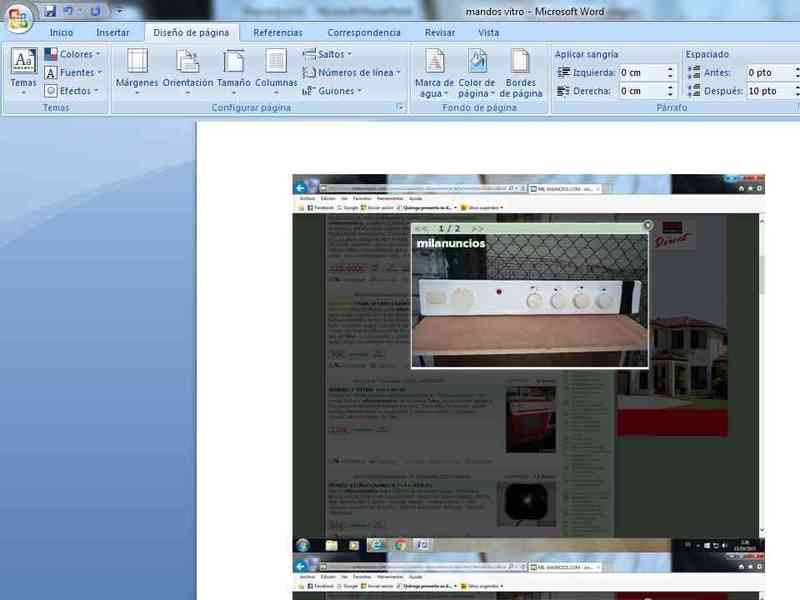Expand the Saltos breaks dropdown
This screenshot has height=600, width=800.
coord(328,54)
